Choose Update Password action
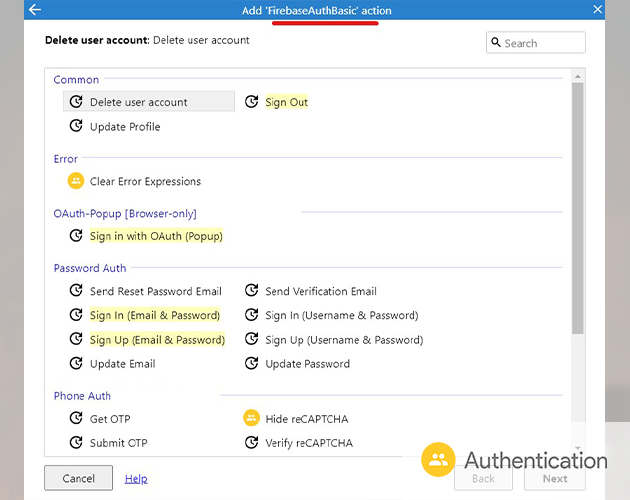This screenshot has width=630, height=500. pyautogui.click(x=307, y=364)
